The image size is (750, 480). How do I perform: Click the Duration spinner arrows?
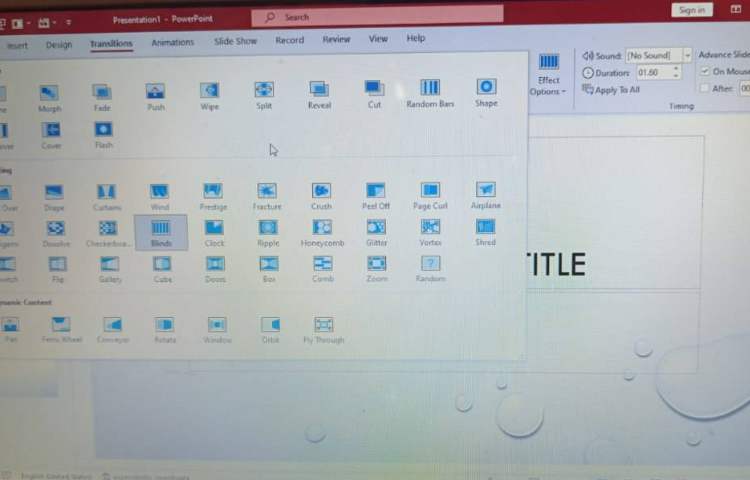(677, 73)
